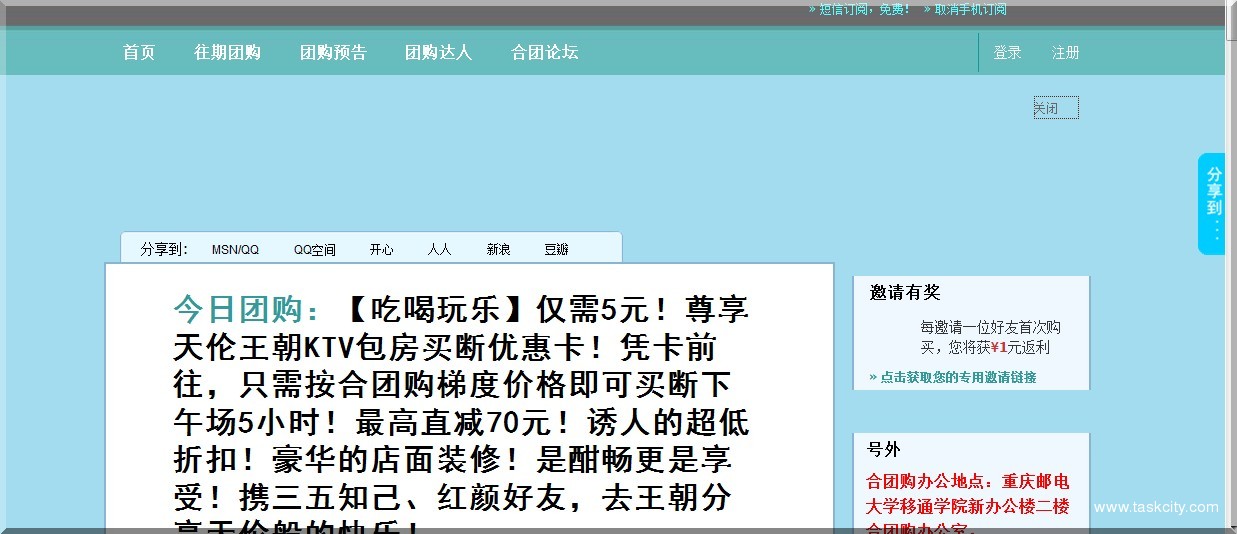1237x534 pixels.
Task: Share to 开心
Action: point(381,249)
